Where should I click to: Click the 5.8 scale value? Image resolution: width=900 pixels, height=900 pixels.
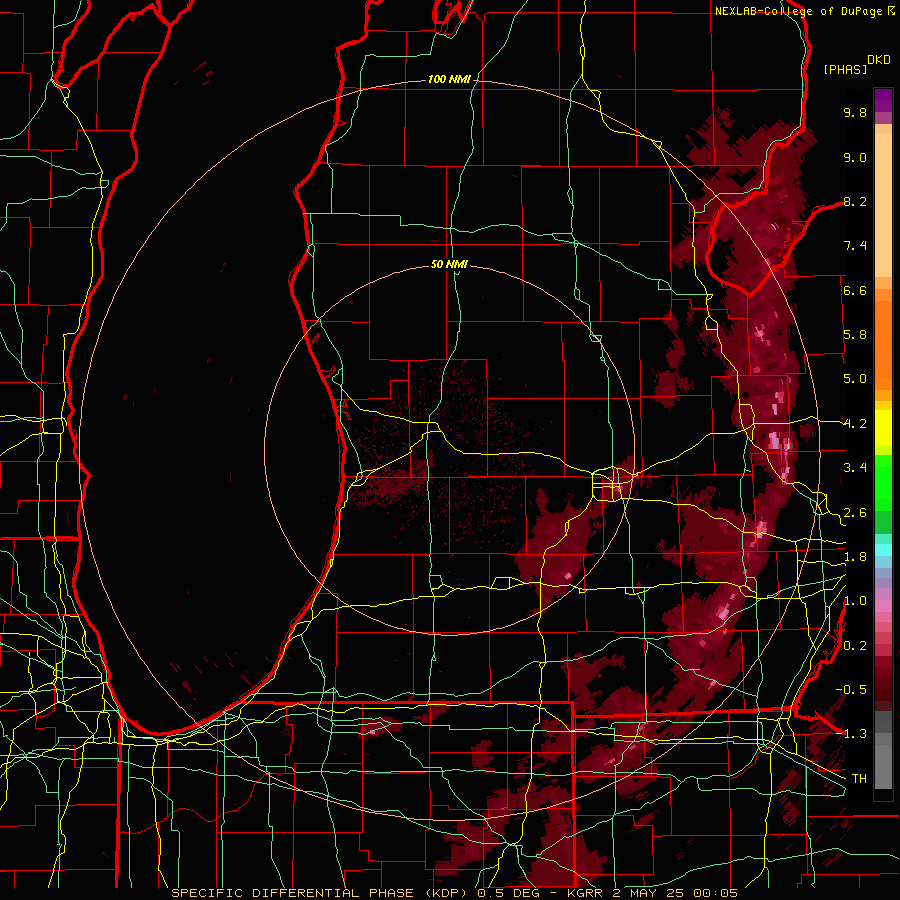click(855, 335)
